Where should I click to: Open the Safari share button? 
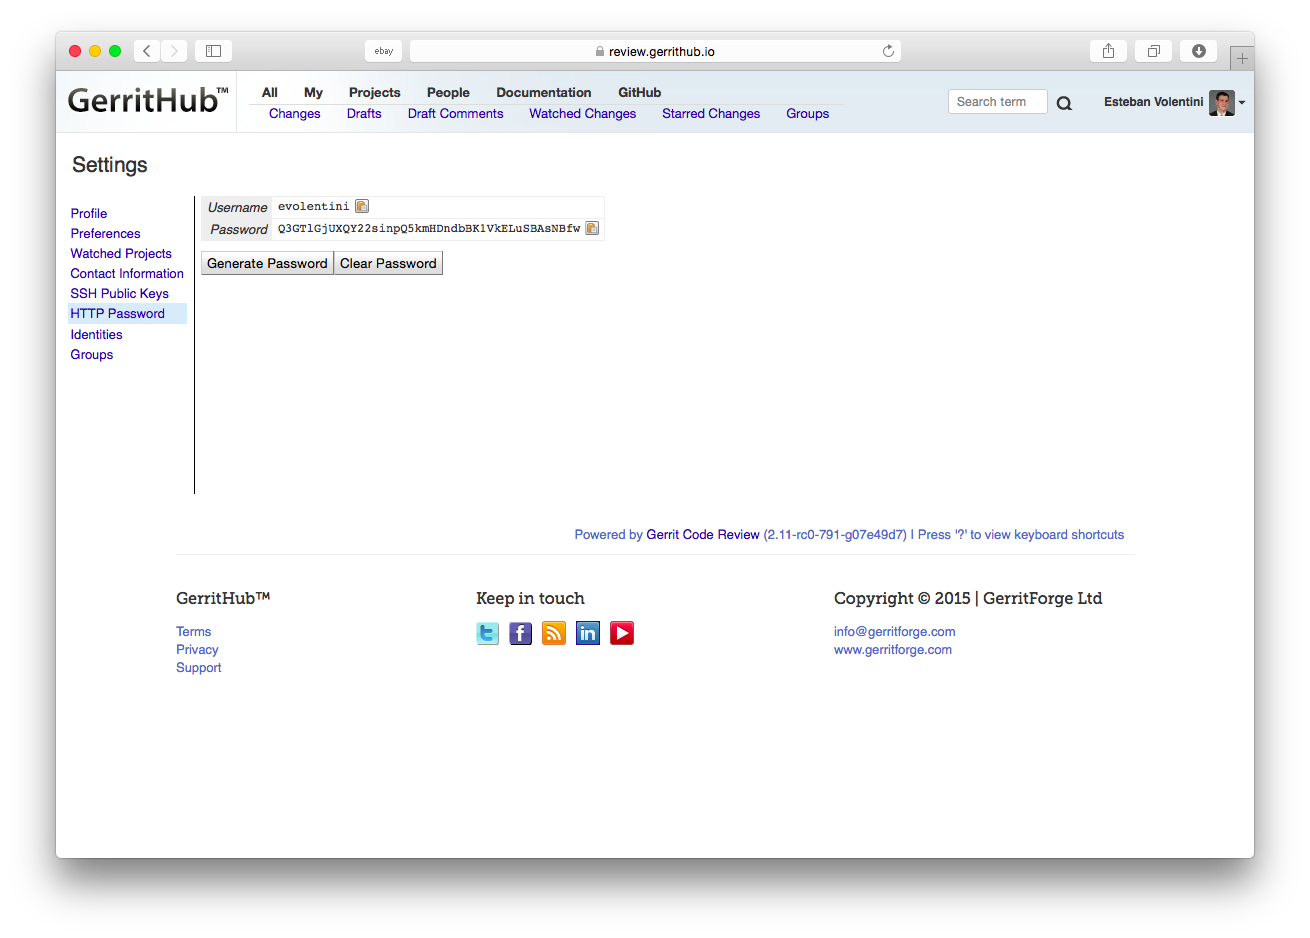tap(1108, 51)
